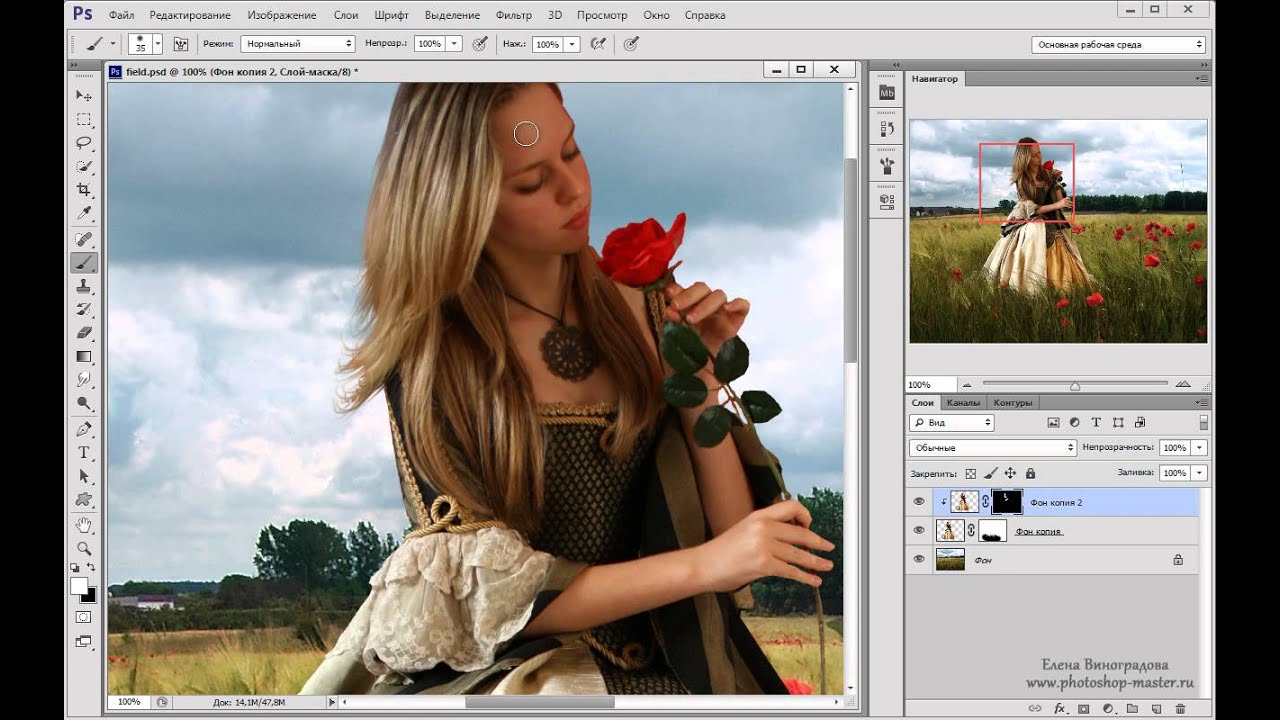Open the Наж. flow slider arrow
This screenshot has width=1280, height=720.
click(x=572, y=44)
